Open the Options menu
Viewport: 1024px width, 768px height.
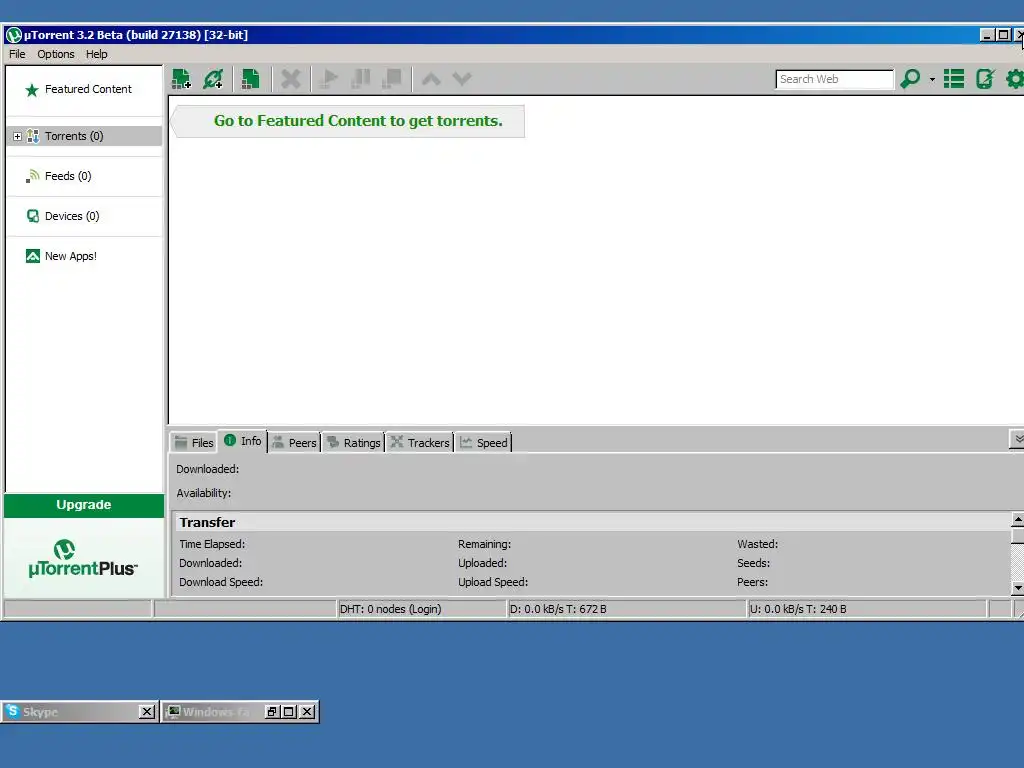point(56,54)
